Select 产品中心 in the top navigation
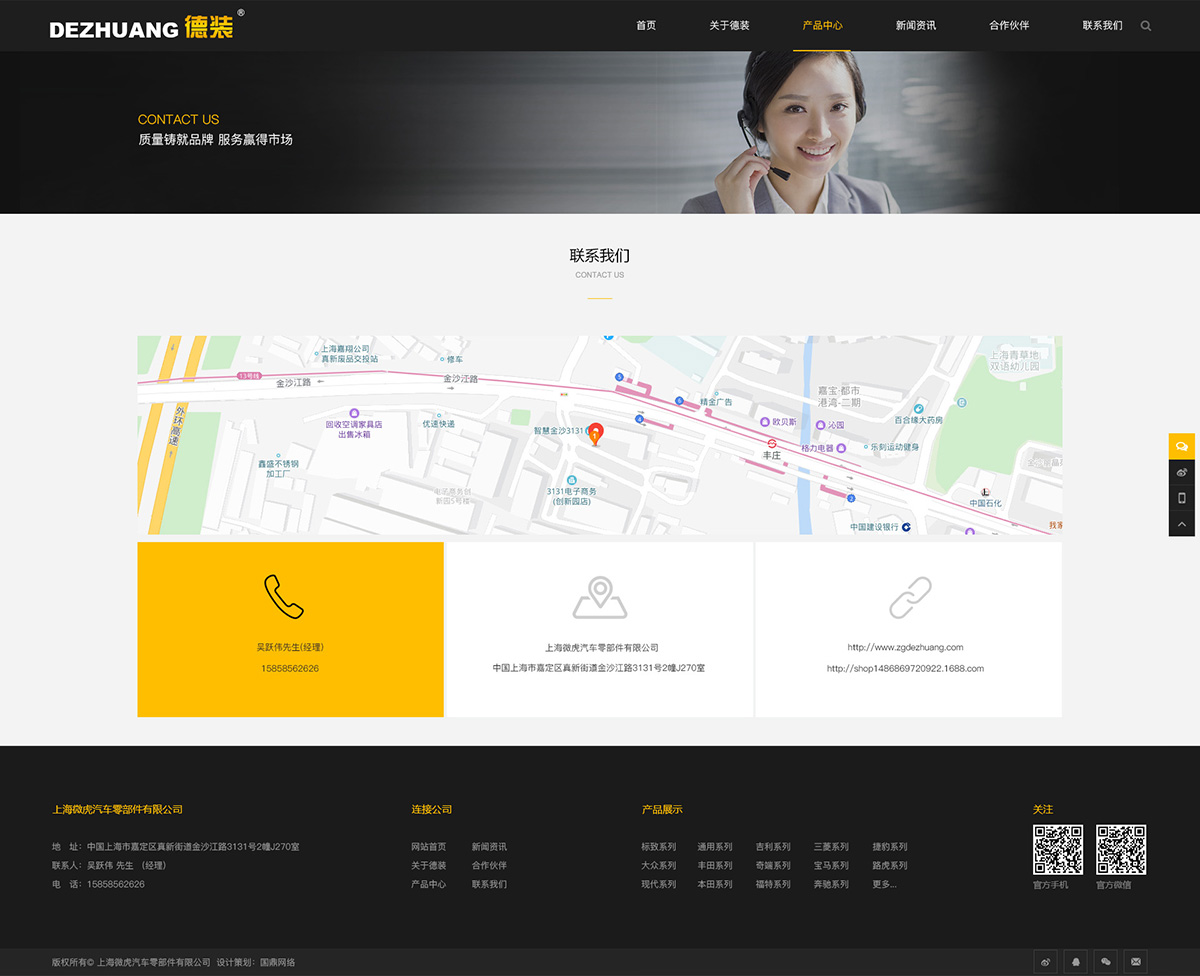 click(x=822, y=26)
